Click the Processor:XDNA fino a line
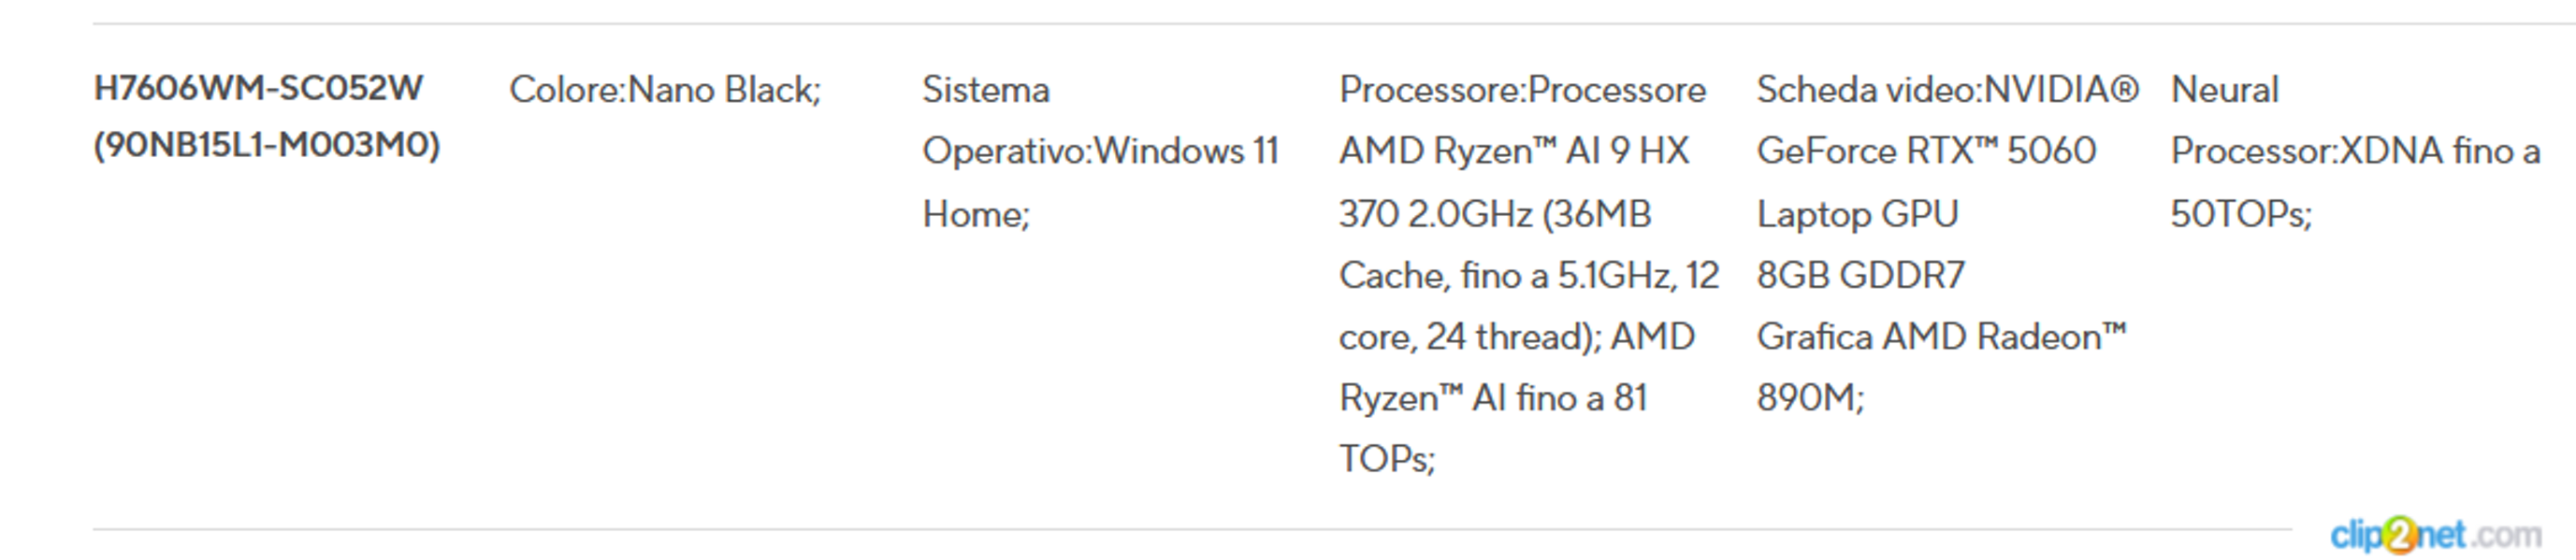Viewport: 2576px width, 560px height. [2354, 151]
